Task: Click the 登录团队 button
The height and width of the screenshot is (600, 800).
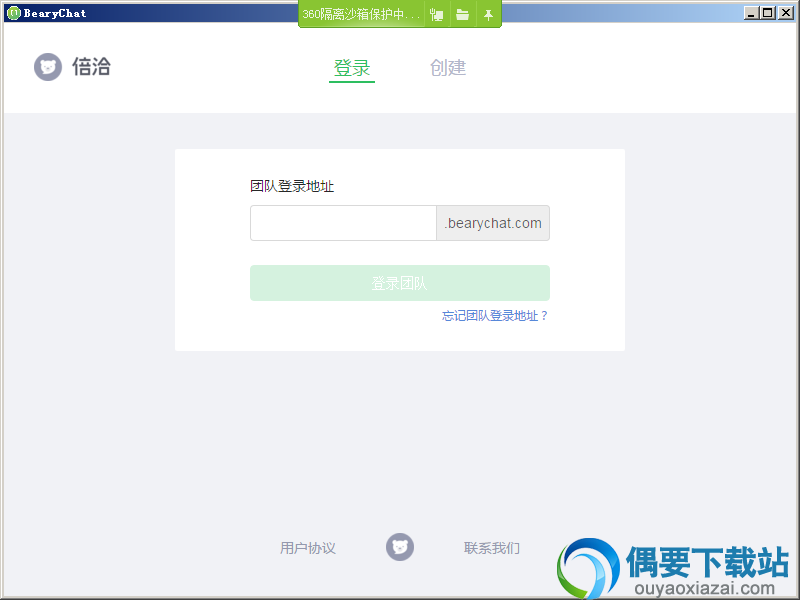Action: click(399, 283)
